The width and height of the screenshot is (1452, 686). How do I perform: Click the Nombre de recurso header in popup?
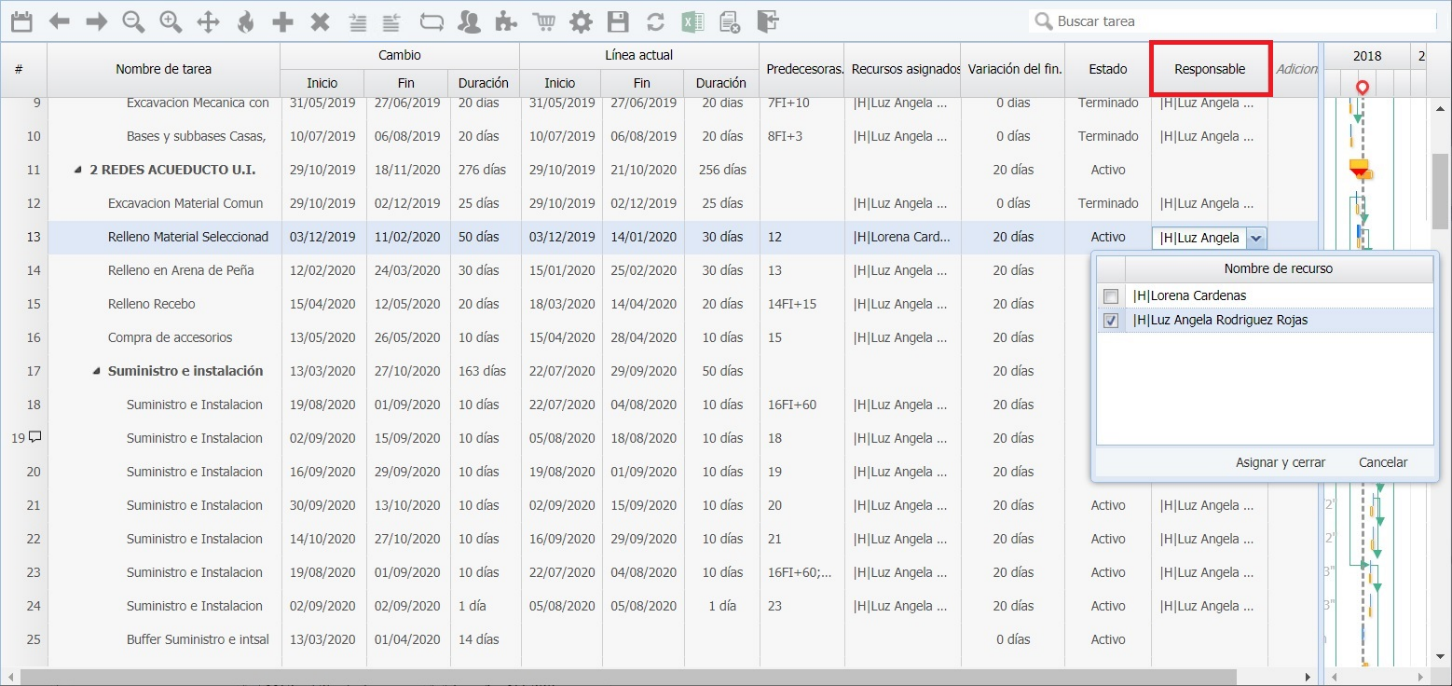[x=1278, y=268]
